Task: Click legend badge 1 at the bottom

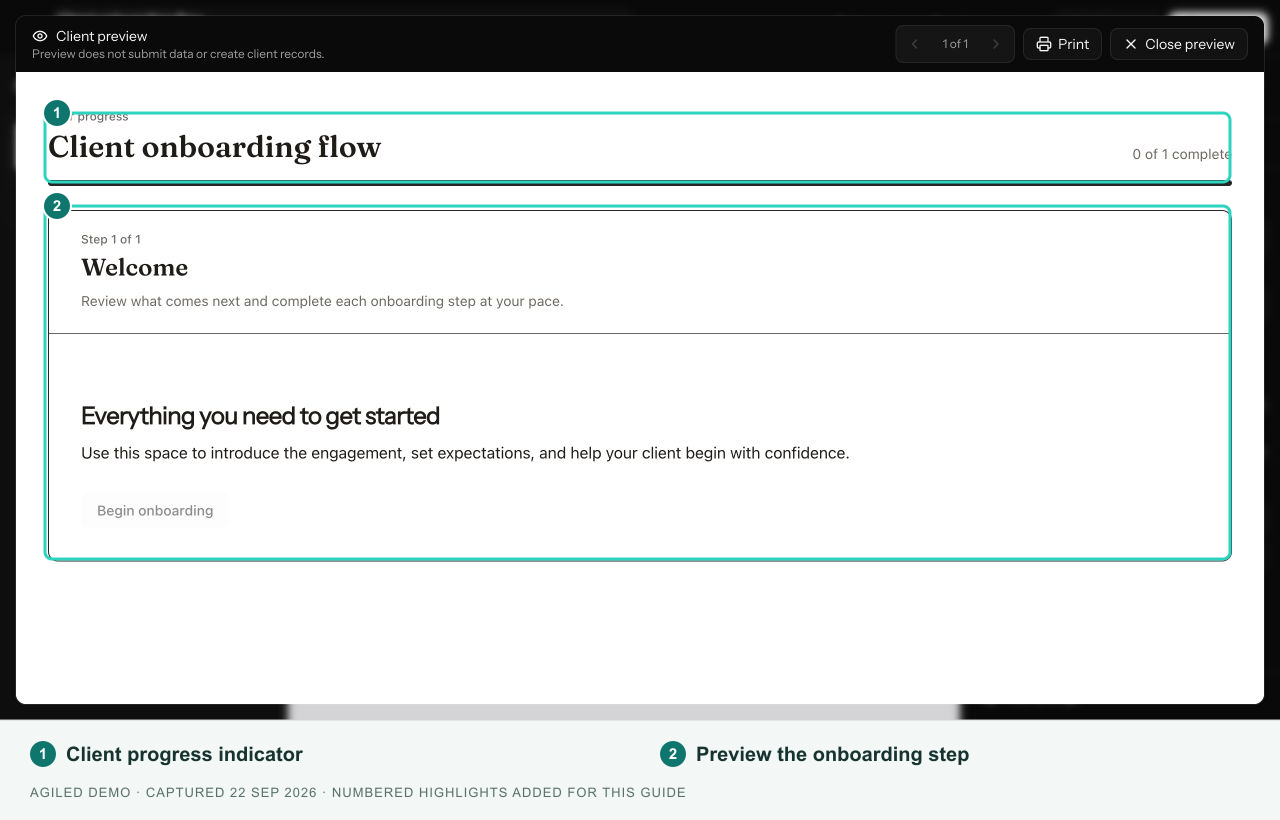Action: pyautogui.click(x=43, y=754)
